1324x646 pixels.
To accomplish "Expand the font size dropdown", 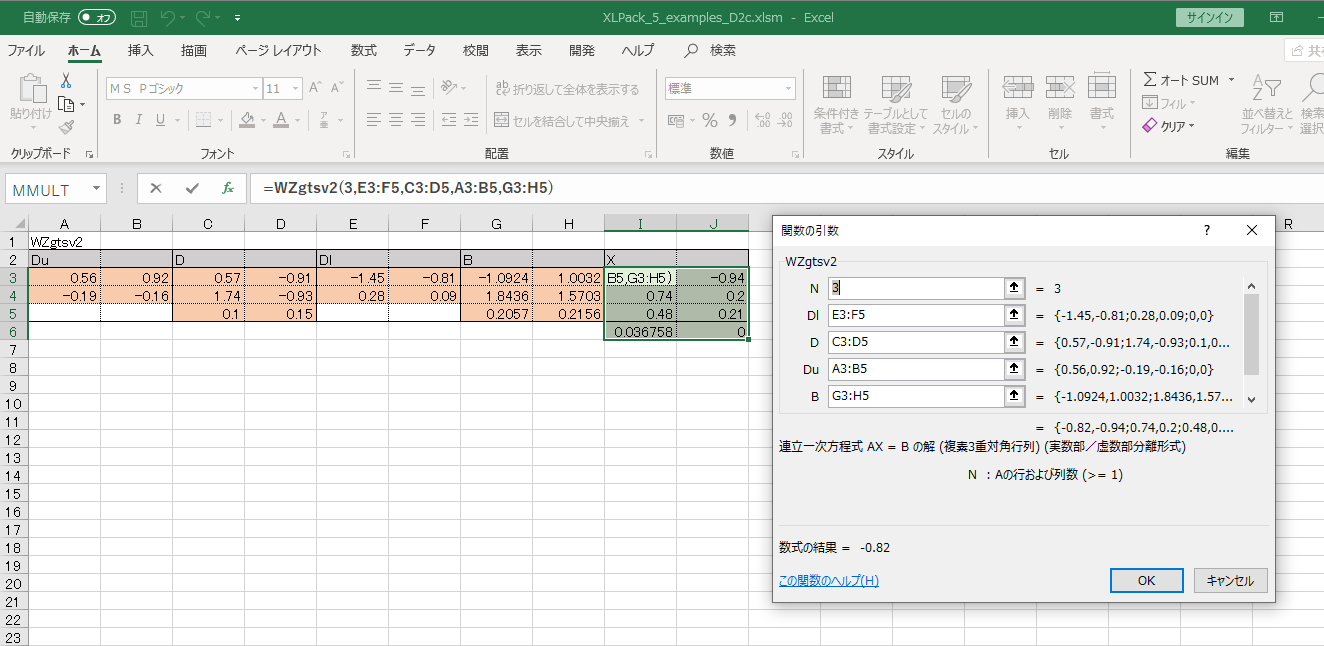I will tap(297, 89).
